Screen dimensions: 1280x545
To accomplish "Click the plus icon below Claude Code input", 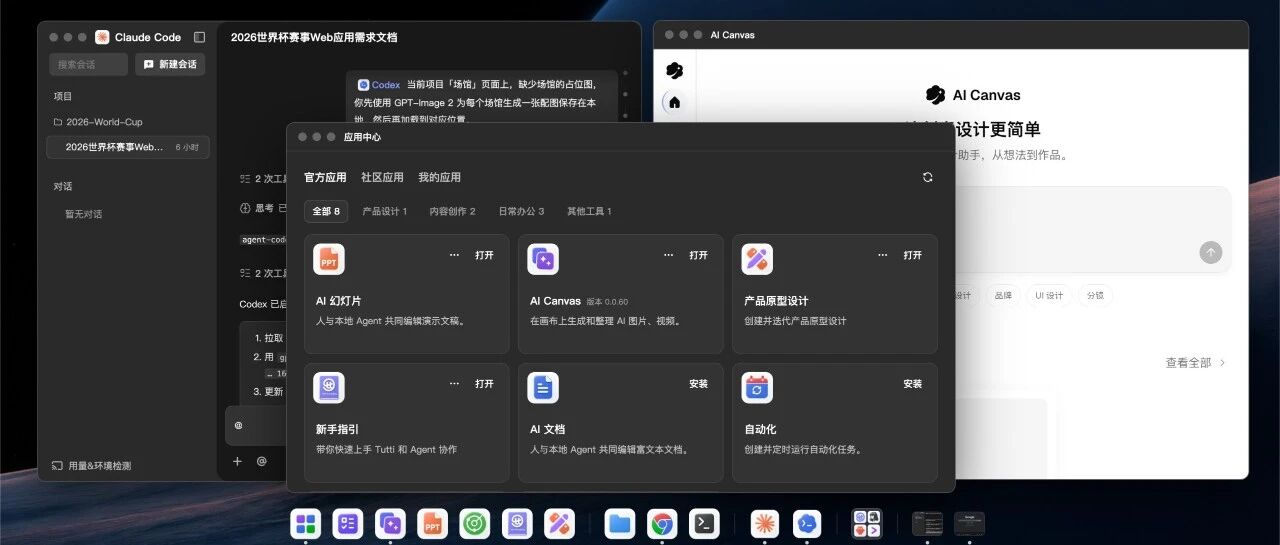I will pyautogui.click(x=237, y=461).
